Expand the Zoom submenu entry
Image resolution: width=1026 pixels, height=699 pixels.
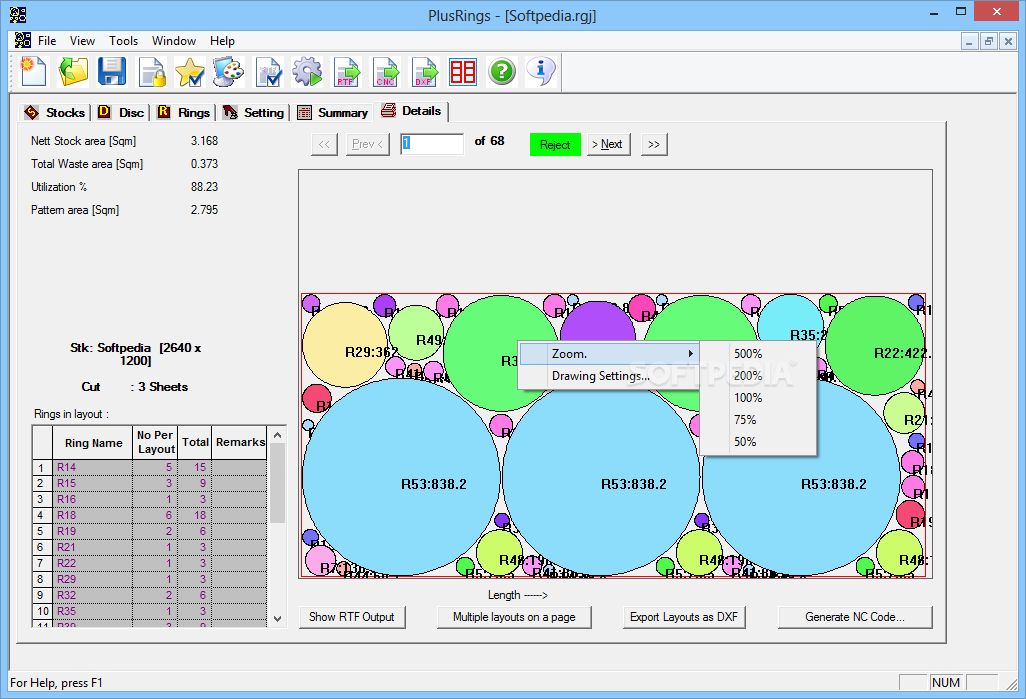pyautogui.click(x=609, y=353)
